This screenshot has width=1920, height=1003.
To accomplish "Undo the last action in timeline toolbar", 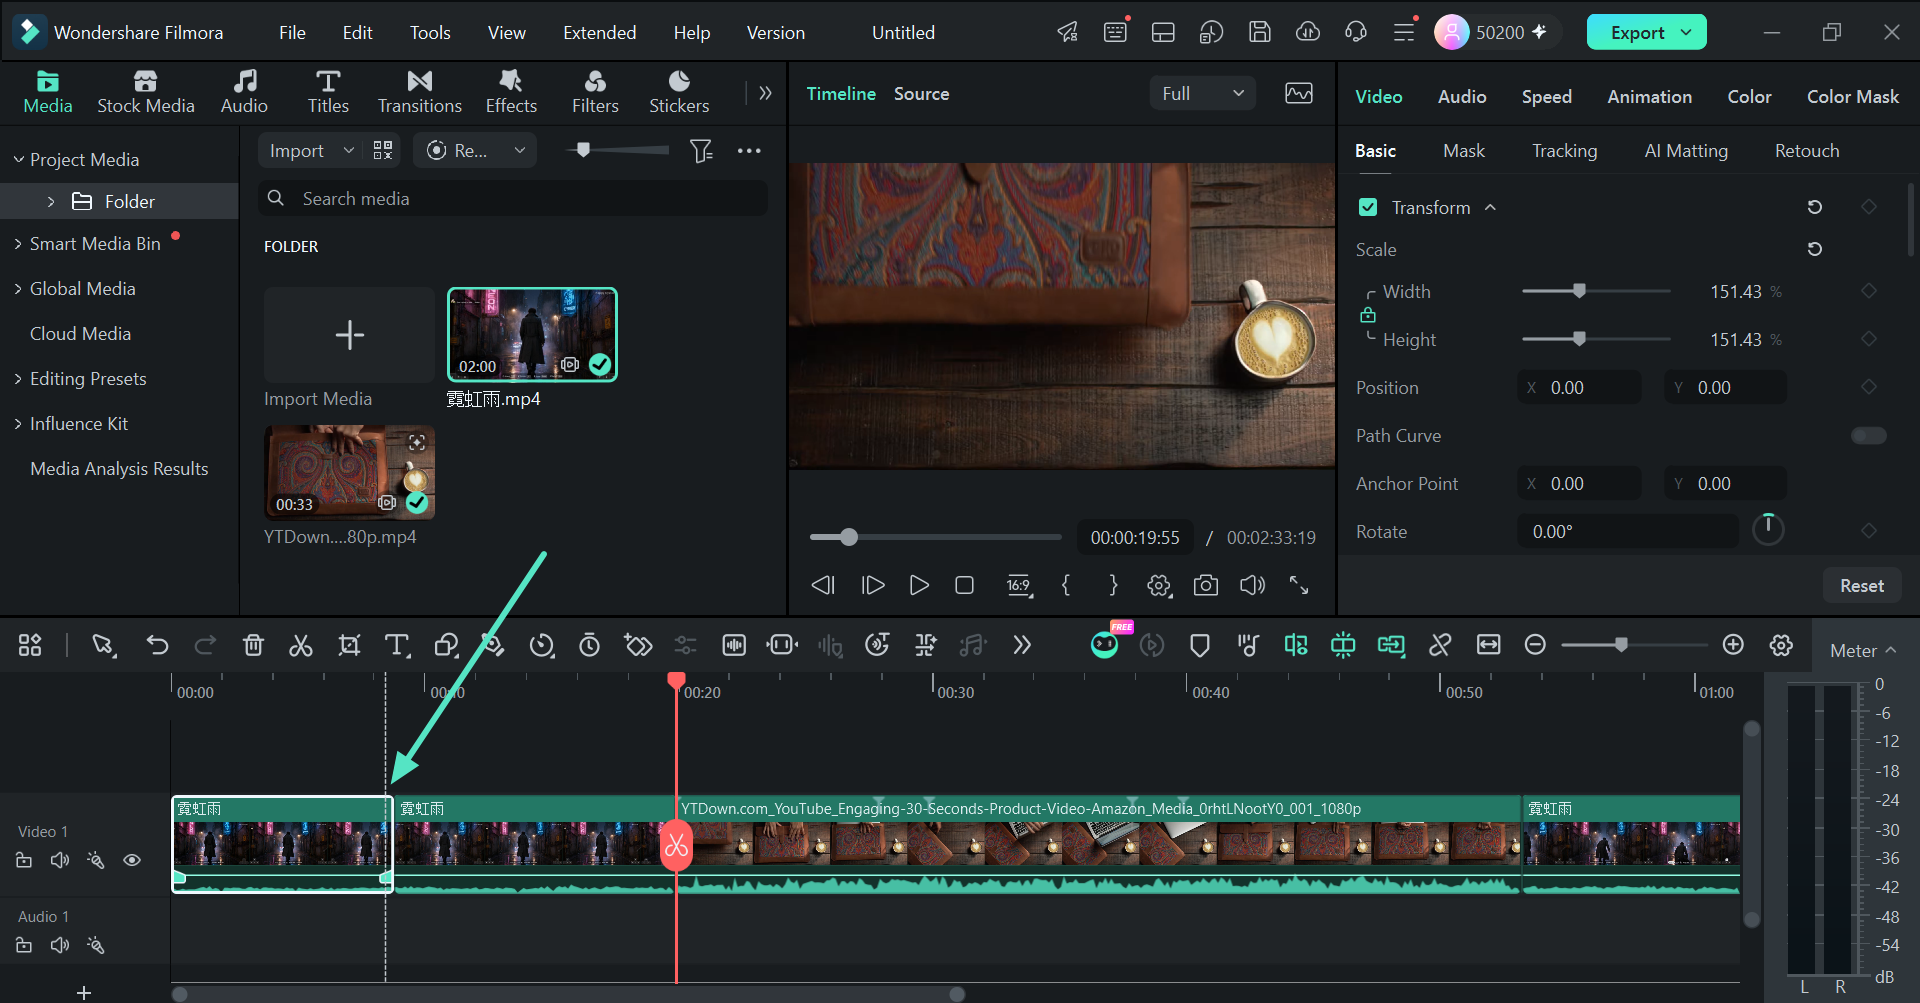I will click(157, 646).
